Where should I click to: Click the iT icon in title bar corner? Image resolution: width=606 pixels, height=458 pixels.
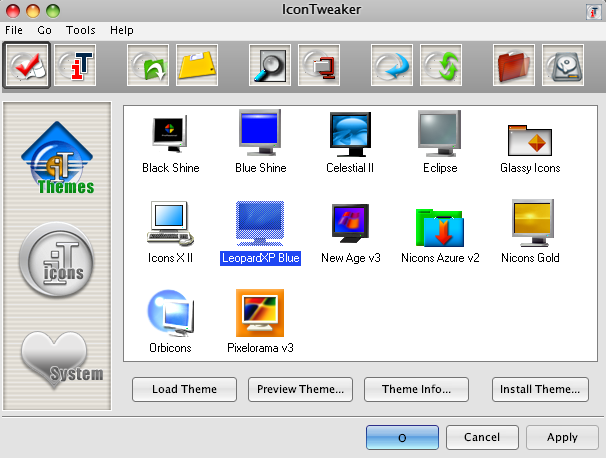click(593, 12)
